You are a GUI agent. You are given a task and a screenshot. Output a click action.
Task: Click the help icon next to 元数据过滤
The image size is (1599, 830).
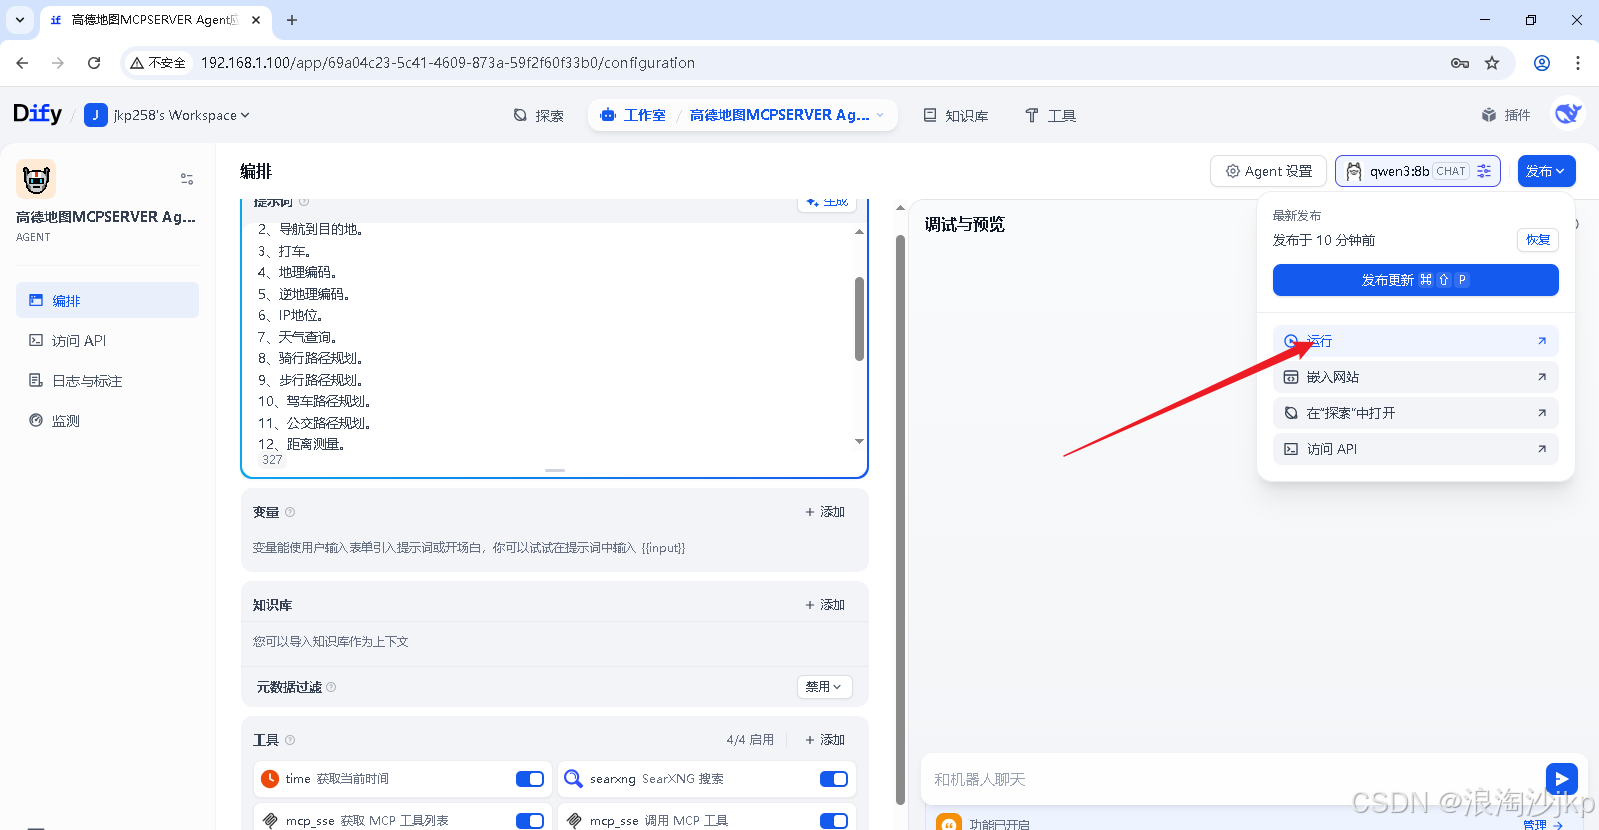331,687
